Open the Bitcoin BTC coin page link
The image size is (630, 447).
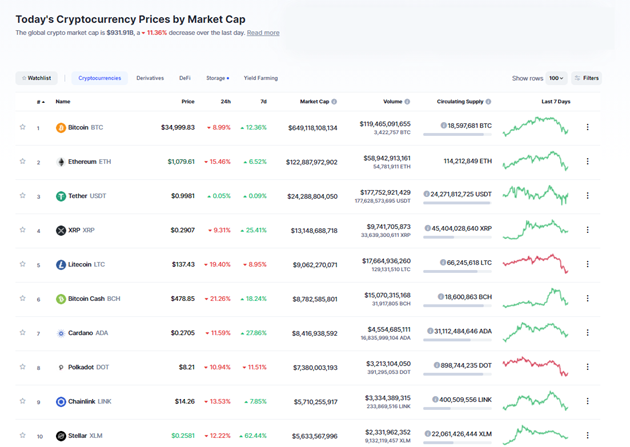[85, 128]
